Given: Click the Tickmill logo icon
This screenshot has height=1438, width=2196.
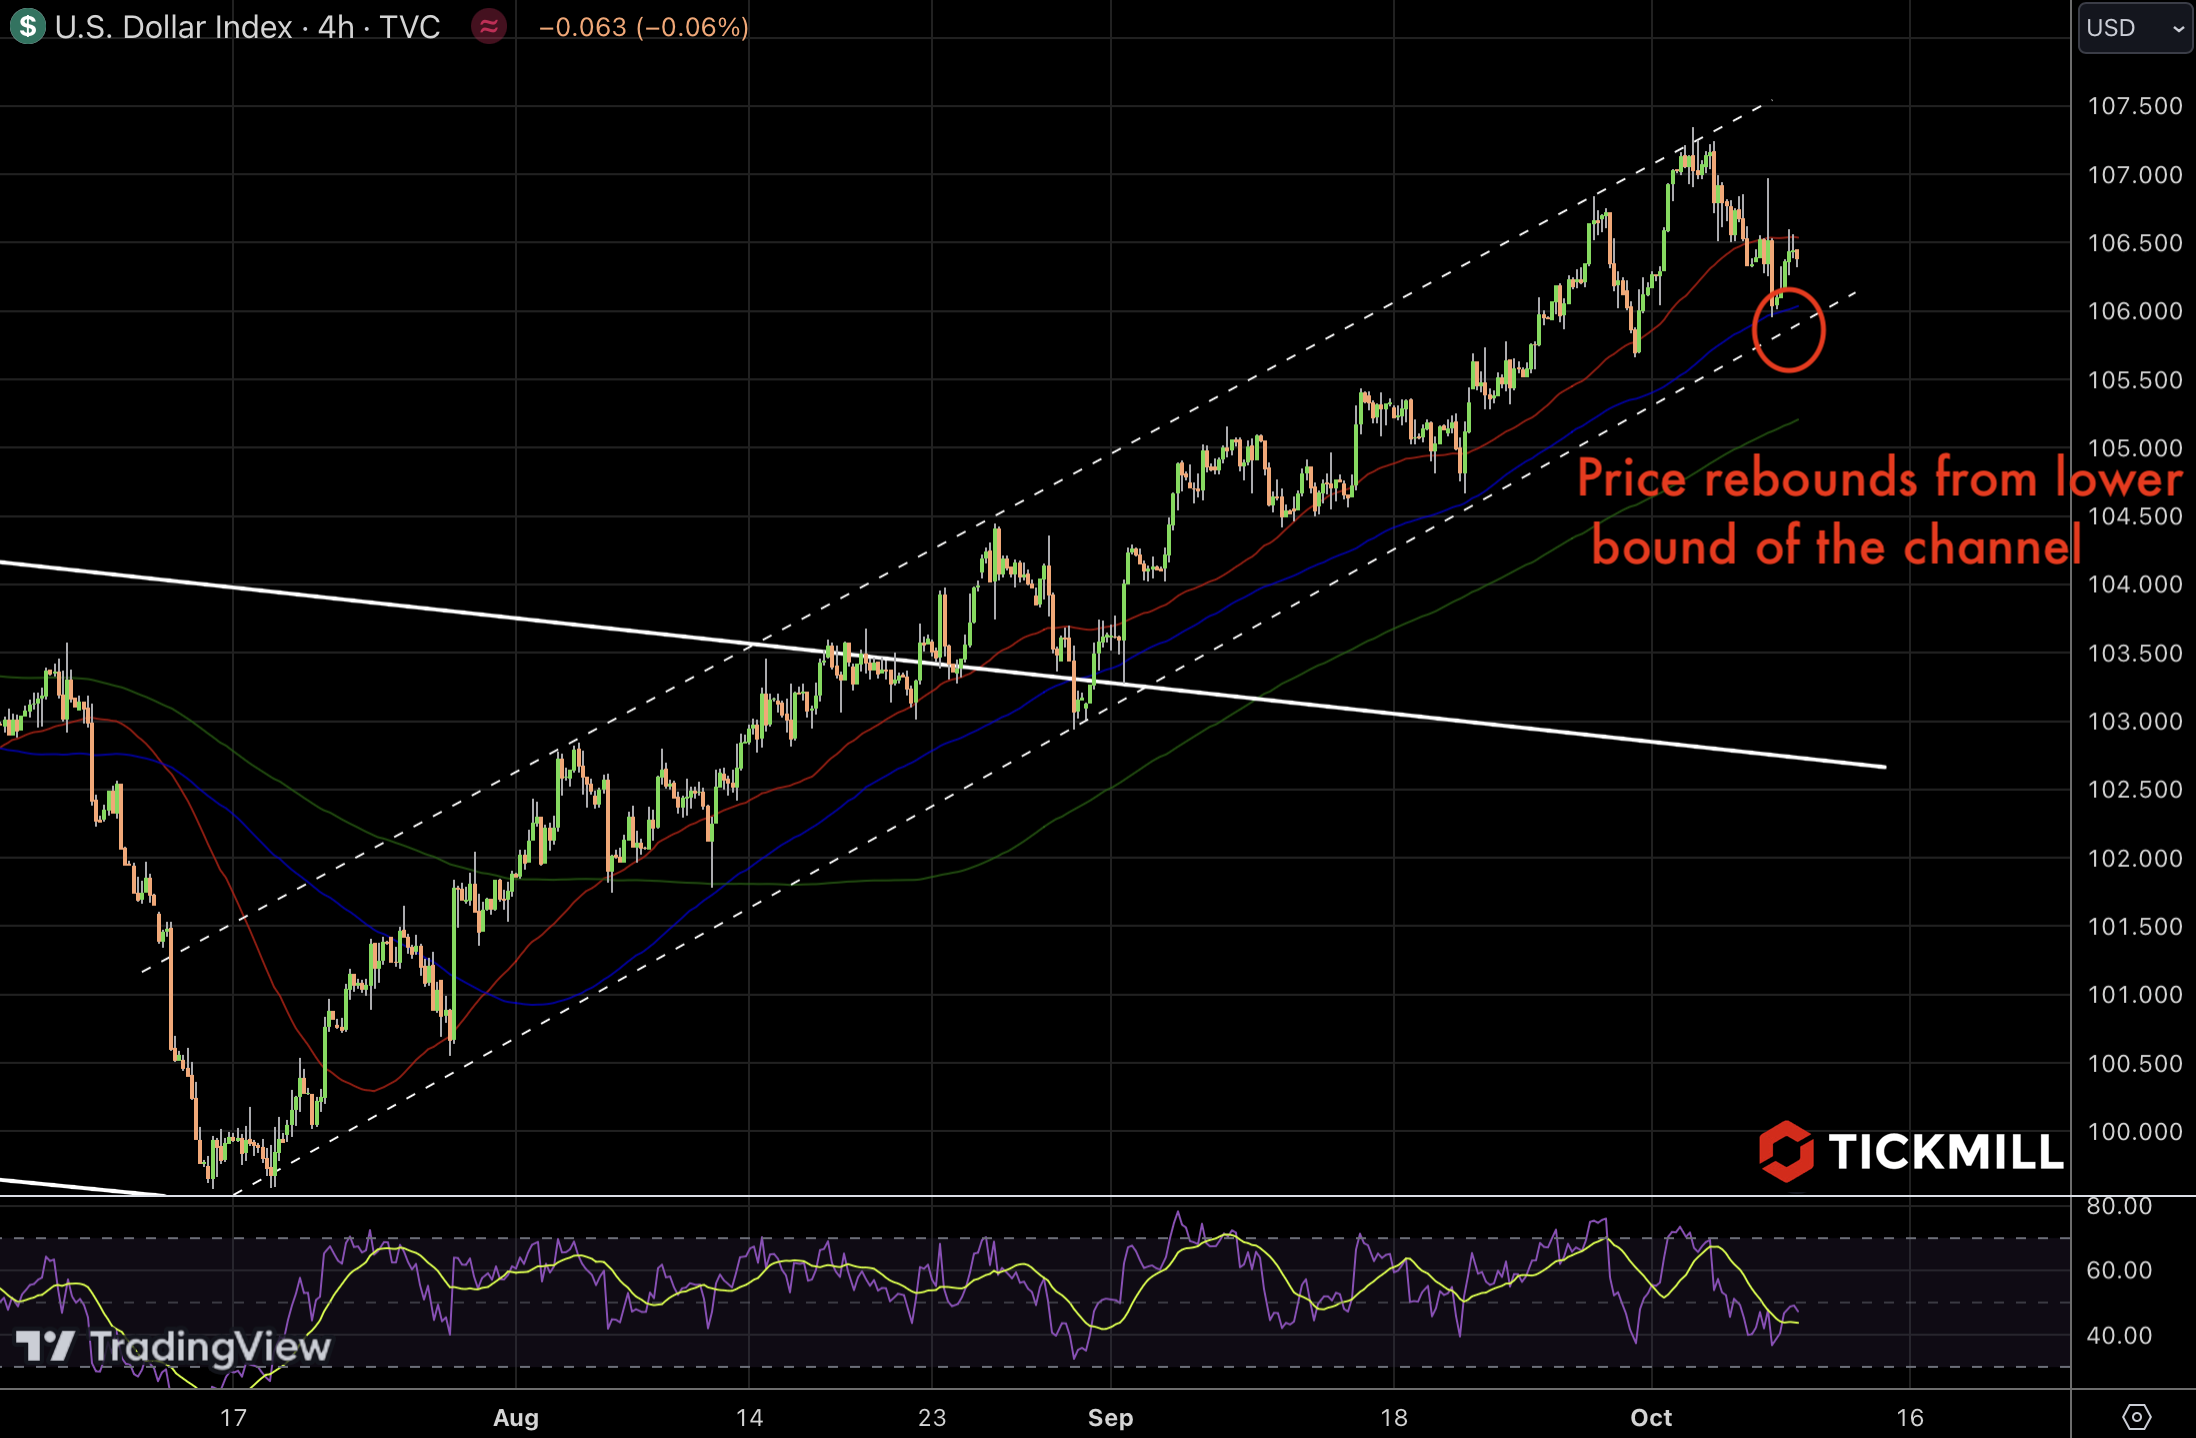Looking at the screenshot, I should (x=1786, y=1151).
